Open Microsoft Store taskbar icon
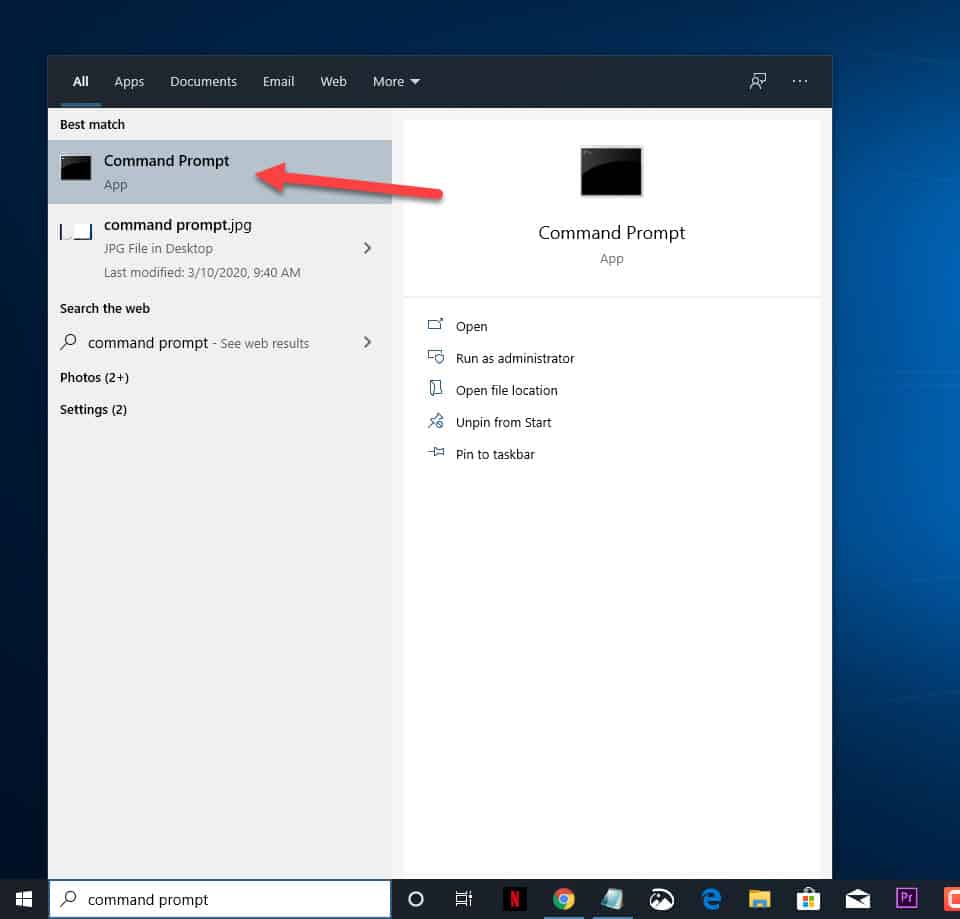The width and height of the screenshot is (960, 919). point(808,899)
